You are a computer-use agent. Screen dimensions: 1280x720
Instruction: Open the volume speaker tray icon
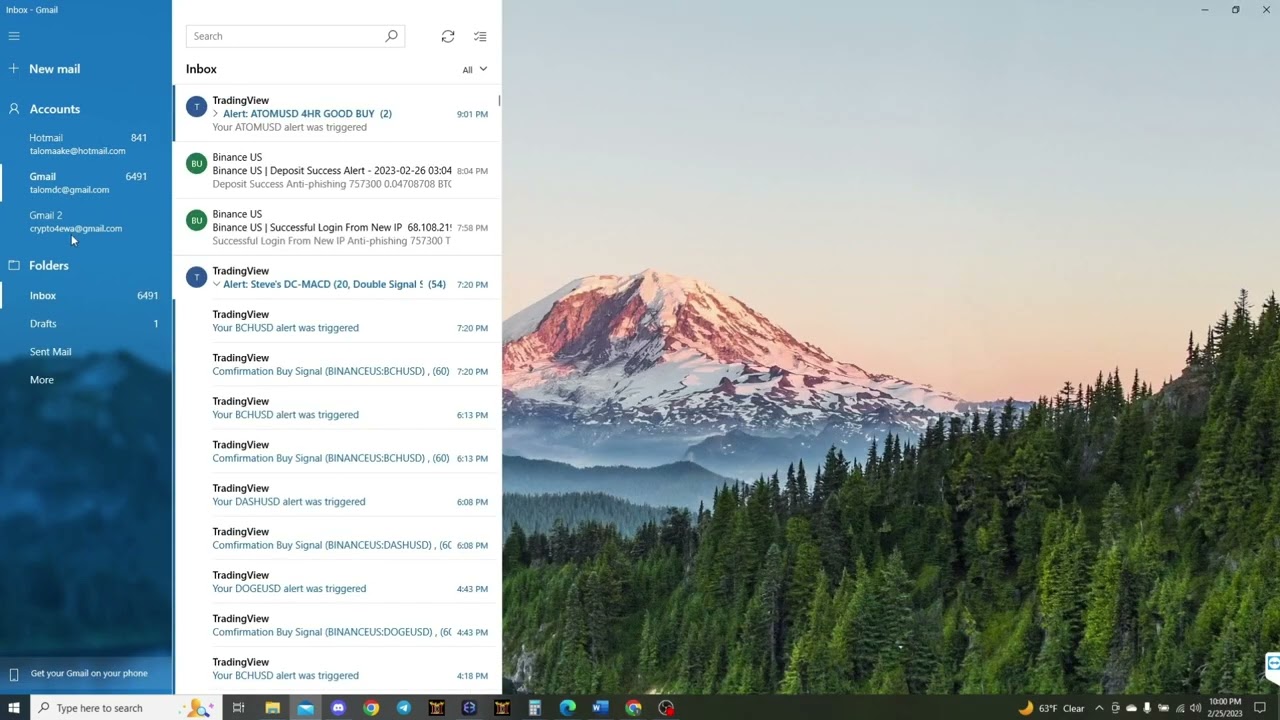(x=1195, y=708)
